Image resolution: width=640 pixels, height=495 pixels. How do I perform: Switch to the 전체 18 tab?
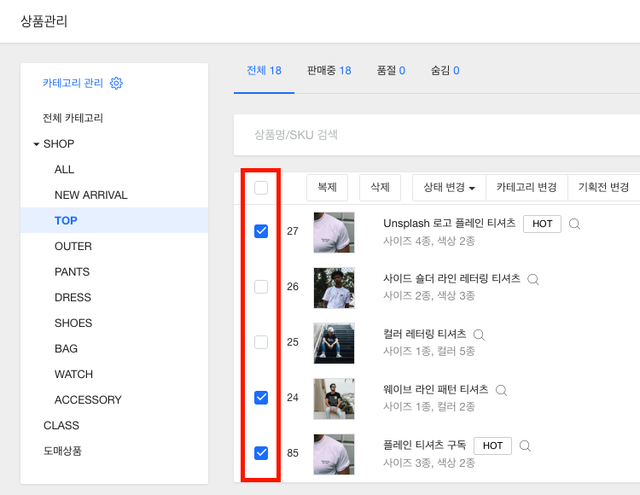[264, 71]
